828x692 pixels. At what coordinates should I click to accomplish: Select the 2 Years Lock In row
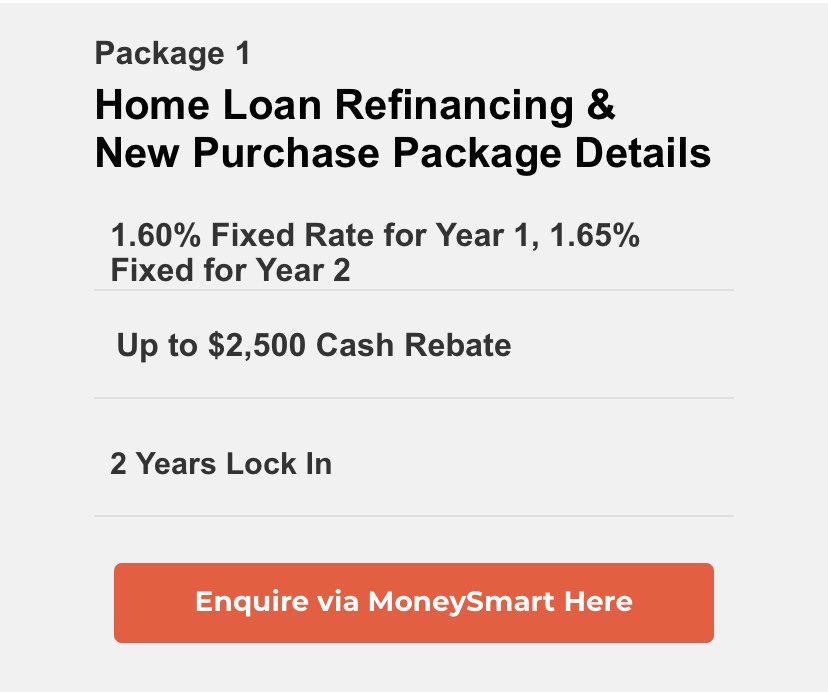point(221,464)
